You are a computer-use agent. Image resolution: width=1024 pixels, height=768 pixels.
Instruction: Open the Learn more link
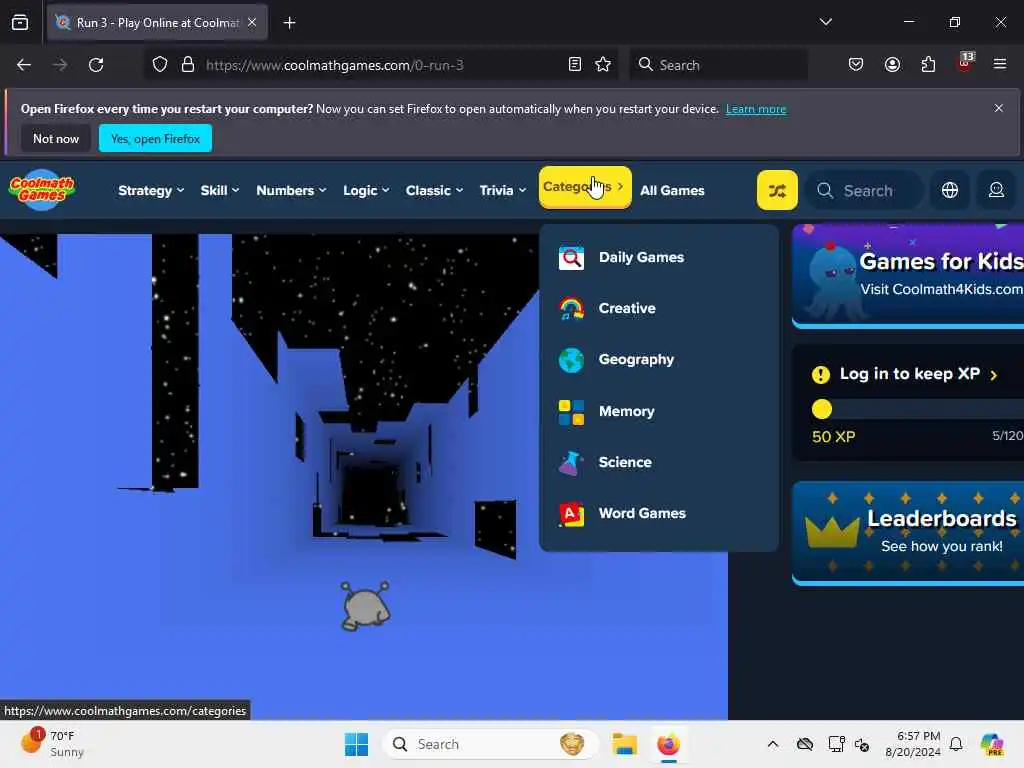pos(756,109)
